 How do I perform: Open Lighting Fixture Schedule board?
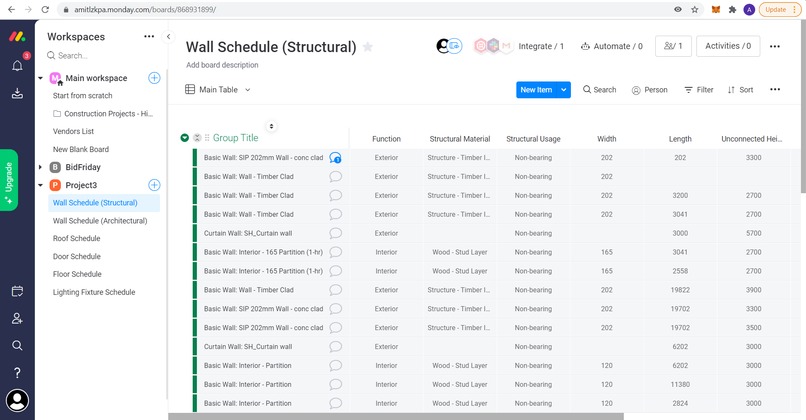(94, 292)
